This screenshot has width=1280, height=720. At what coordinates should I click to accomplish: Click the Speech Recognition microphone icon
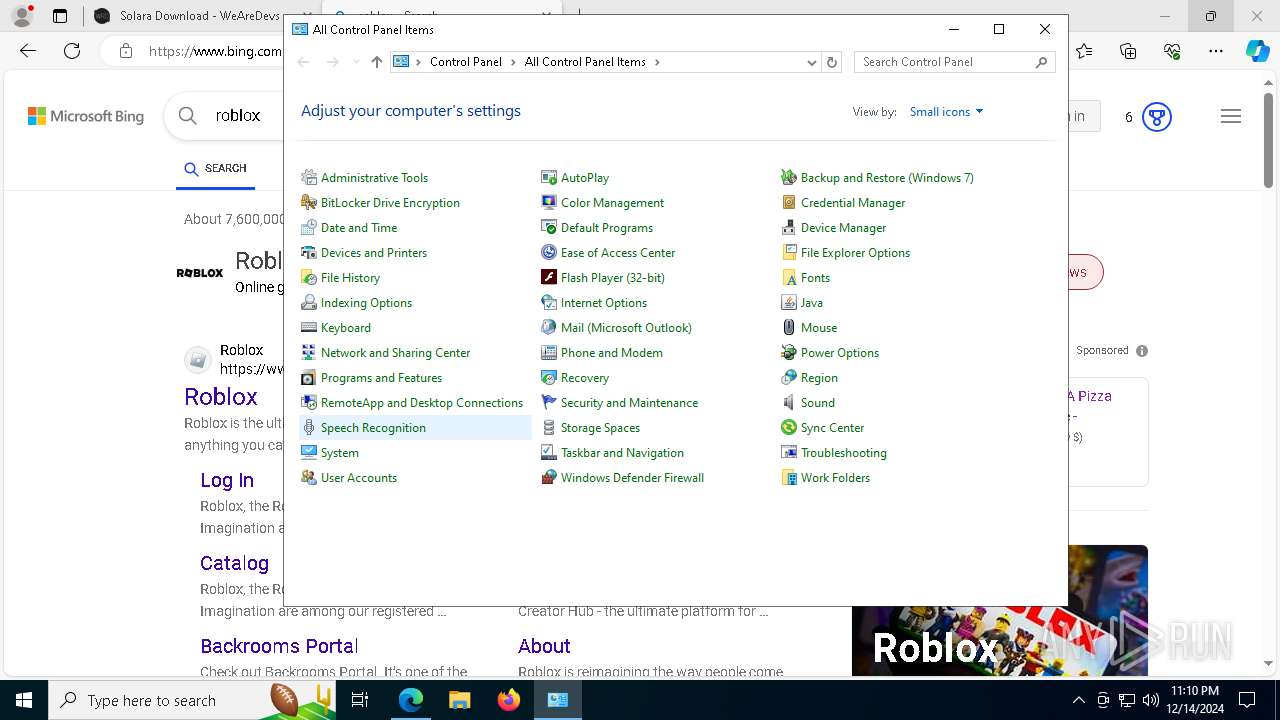[x=309, y=428]
